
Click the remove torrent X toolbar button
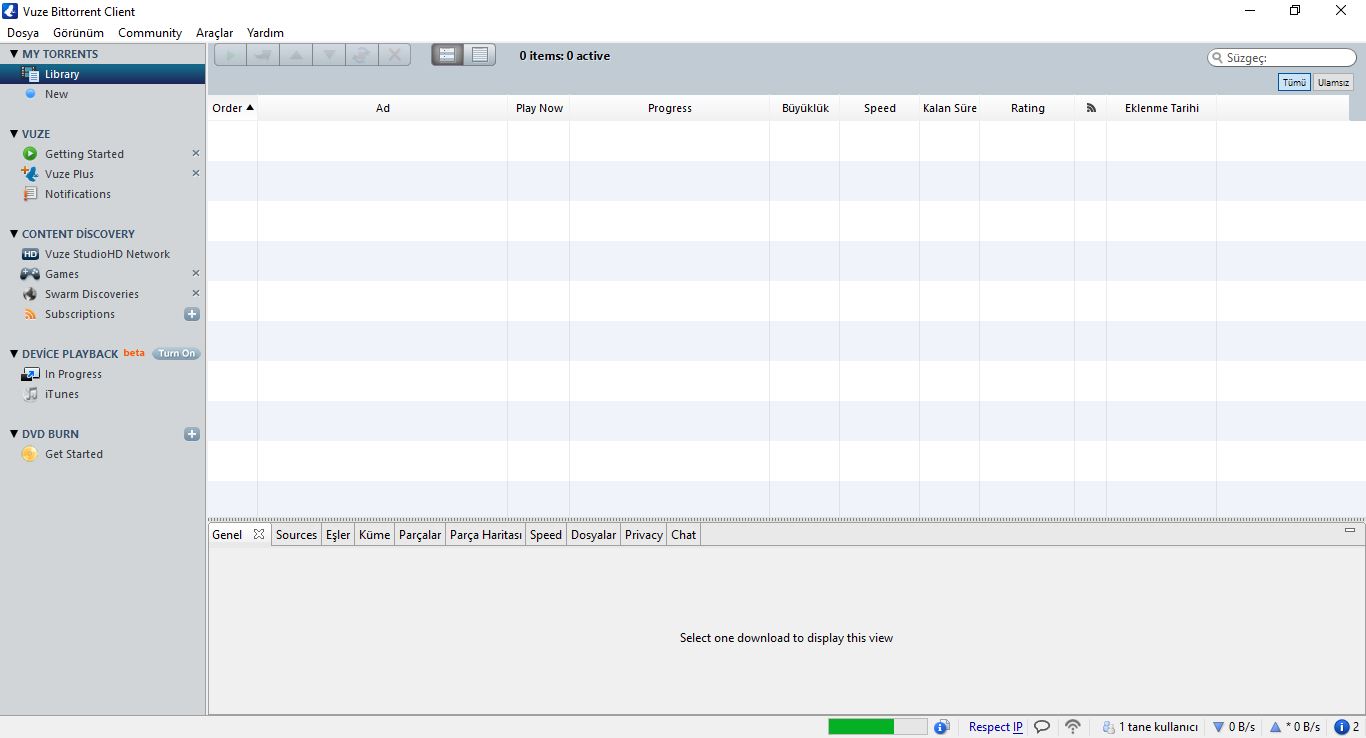coord(395,55)
